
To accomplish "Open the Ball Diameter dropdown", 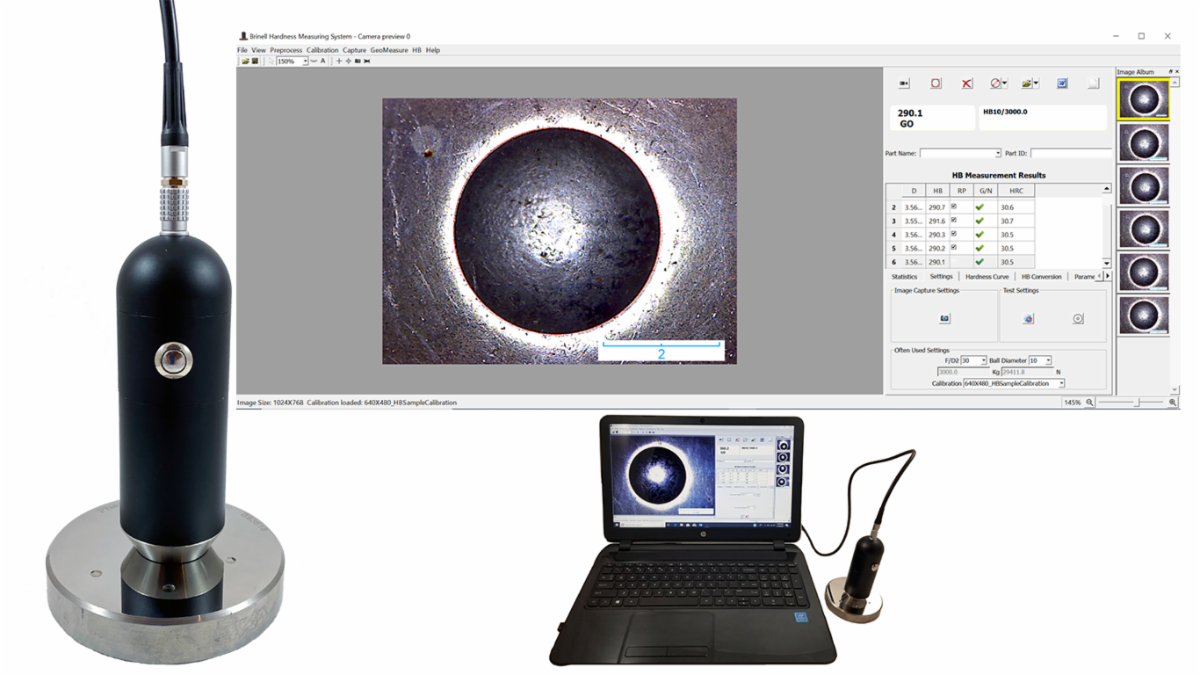I will pos(1047,360).
